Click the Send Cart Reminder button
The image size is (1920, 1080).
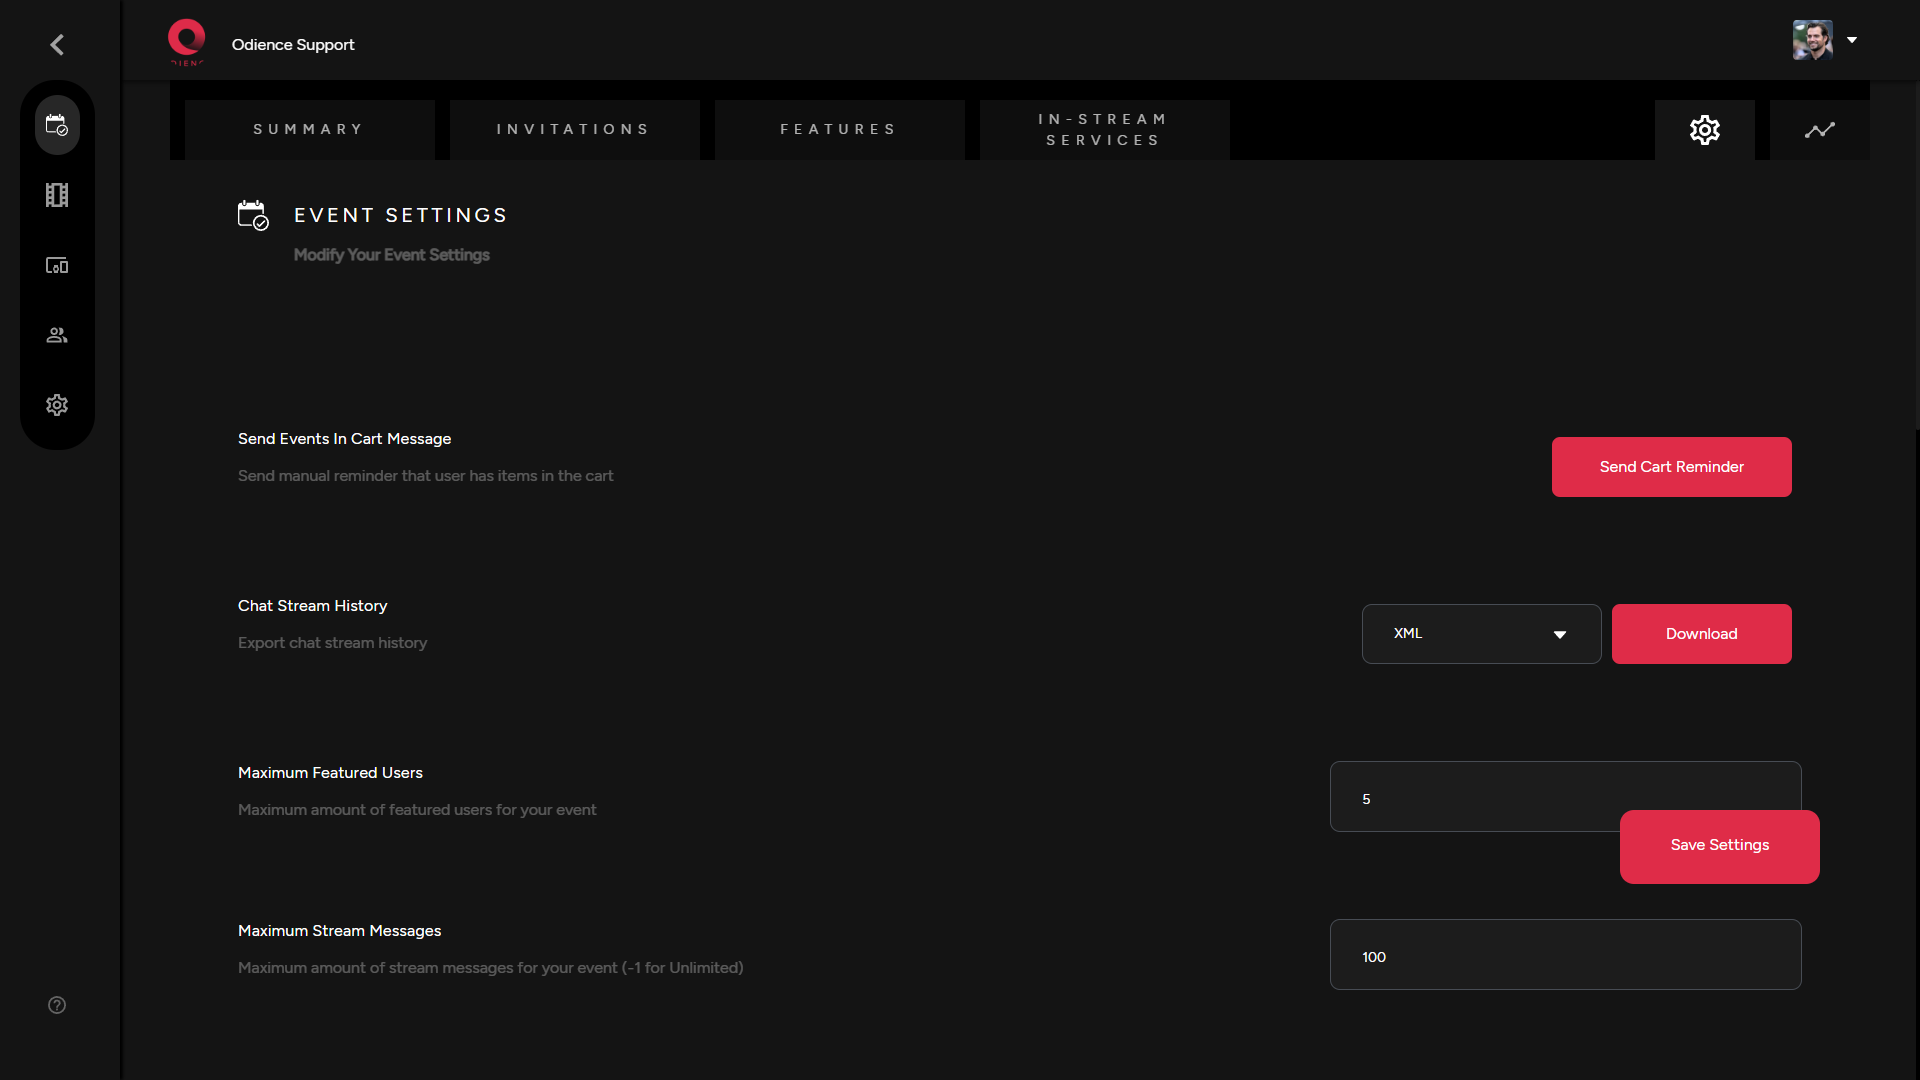point(1671,467)
